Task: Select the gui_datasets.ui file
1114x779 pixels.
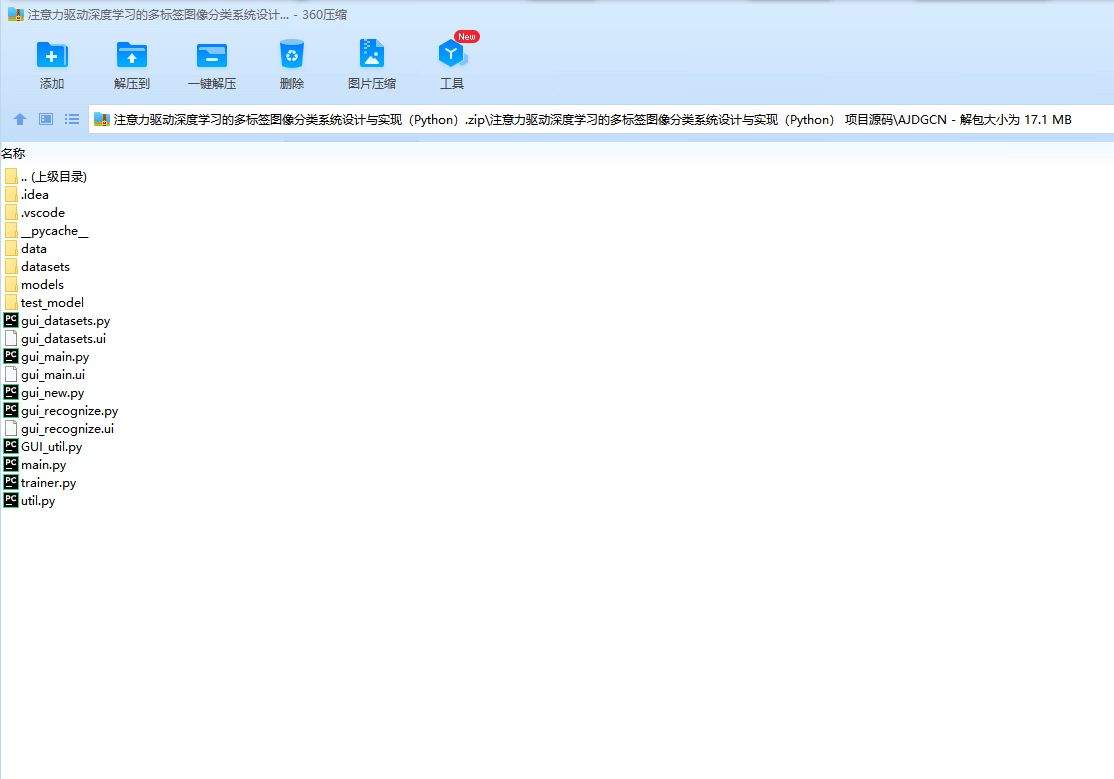Action: [x=55, y=338]
